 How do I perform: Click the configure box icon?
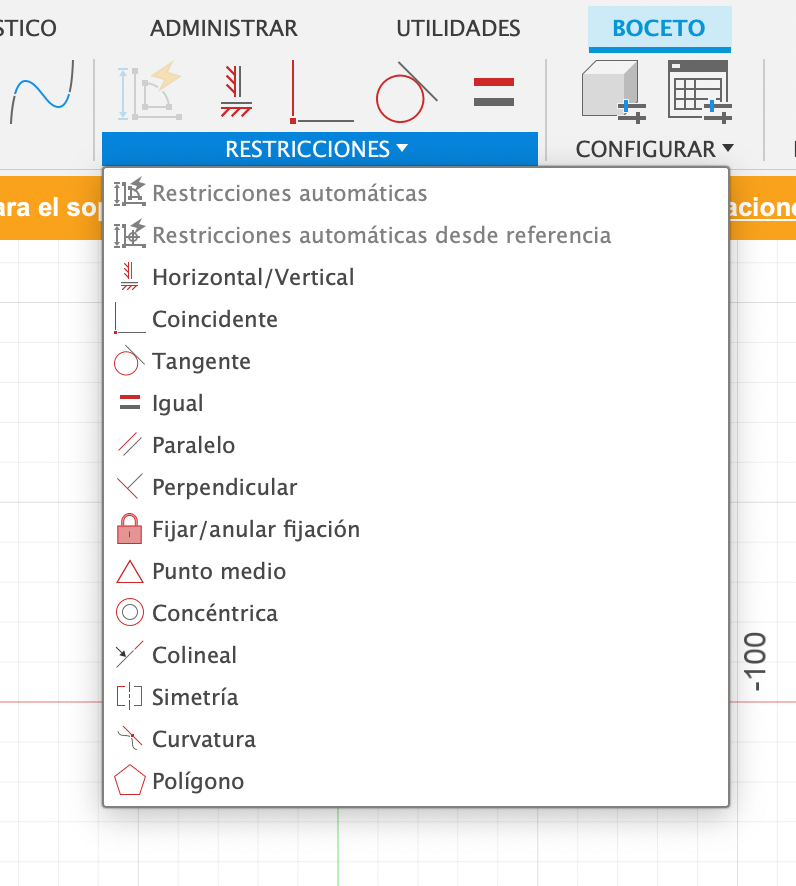(612, 92)
